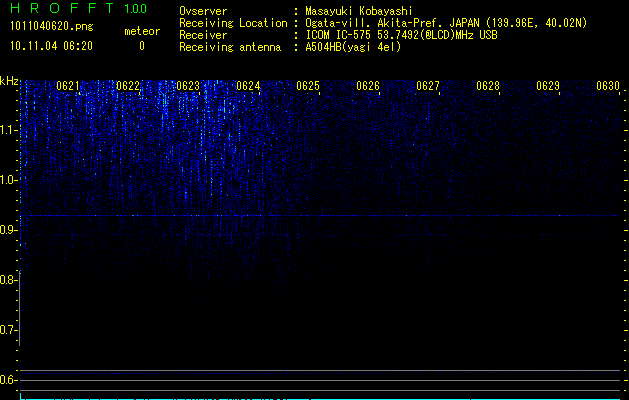Click the Receiving antenna label
The height and width of the screenshot is (400, 629).
230,47
